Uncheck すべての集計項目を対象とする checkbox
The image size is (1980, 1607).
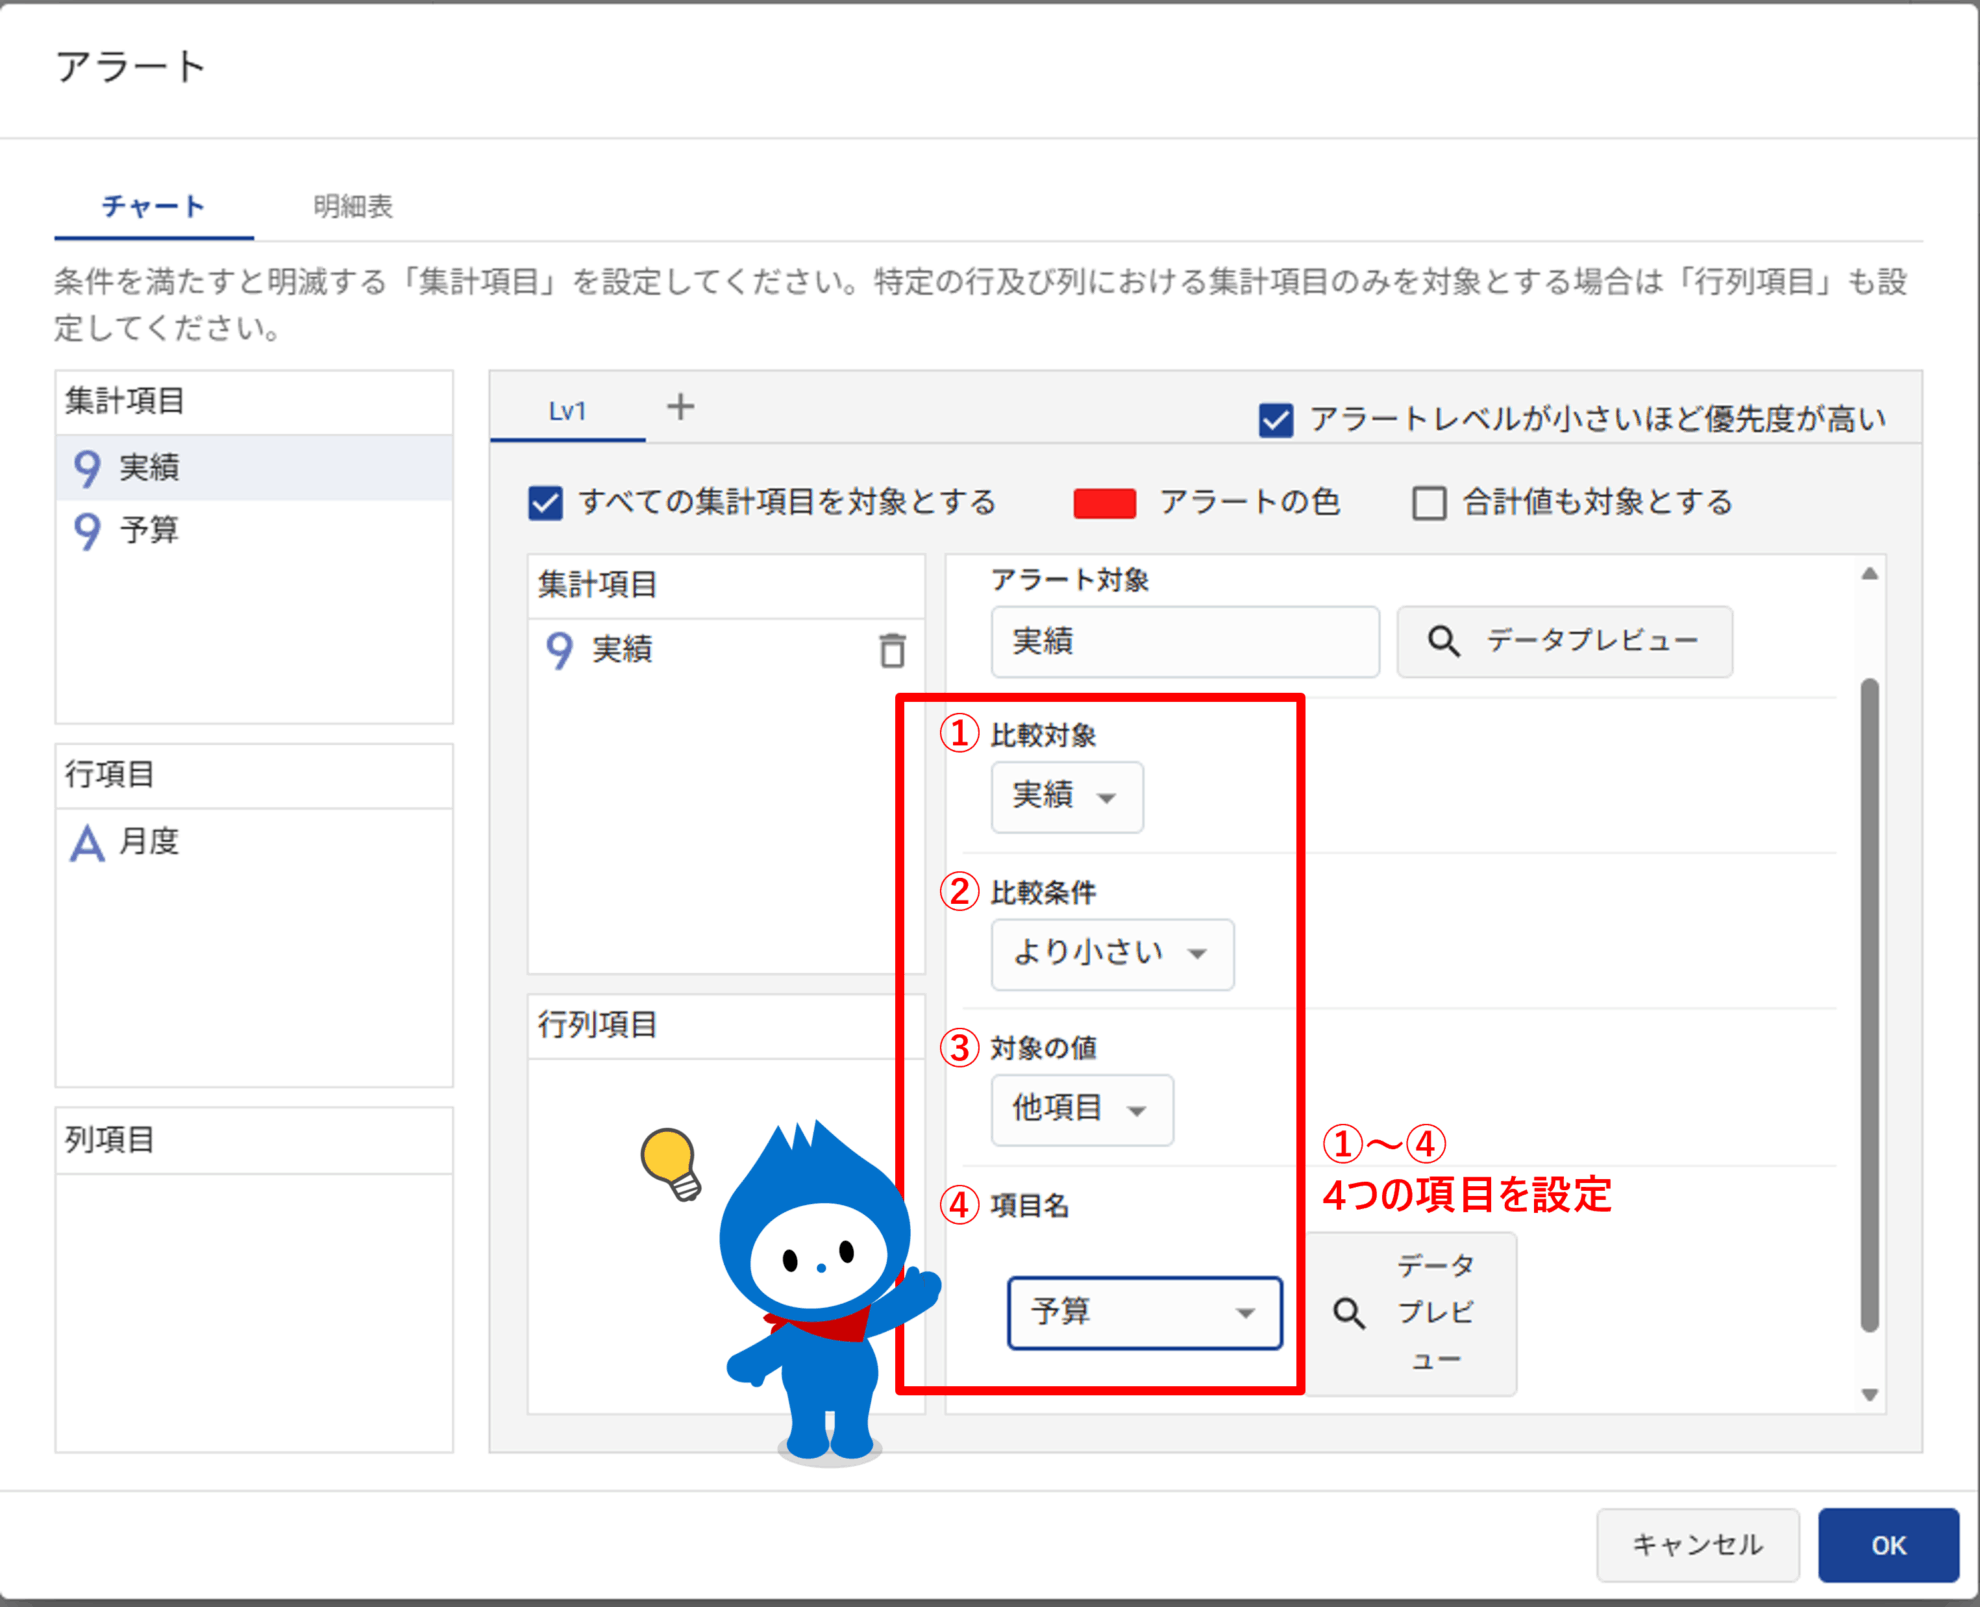[546, 503]
